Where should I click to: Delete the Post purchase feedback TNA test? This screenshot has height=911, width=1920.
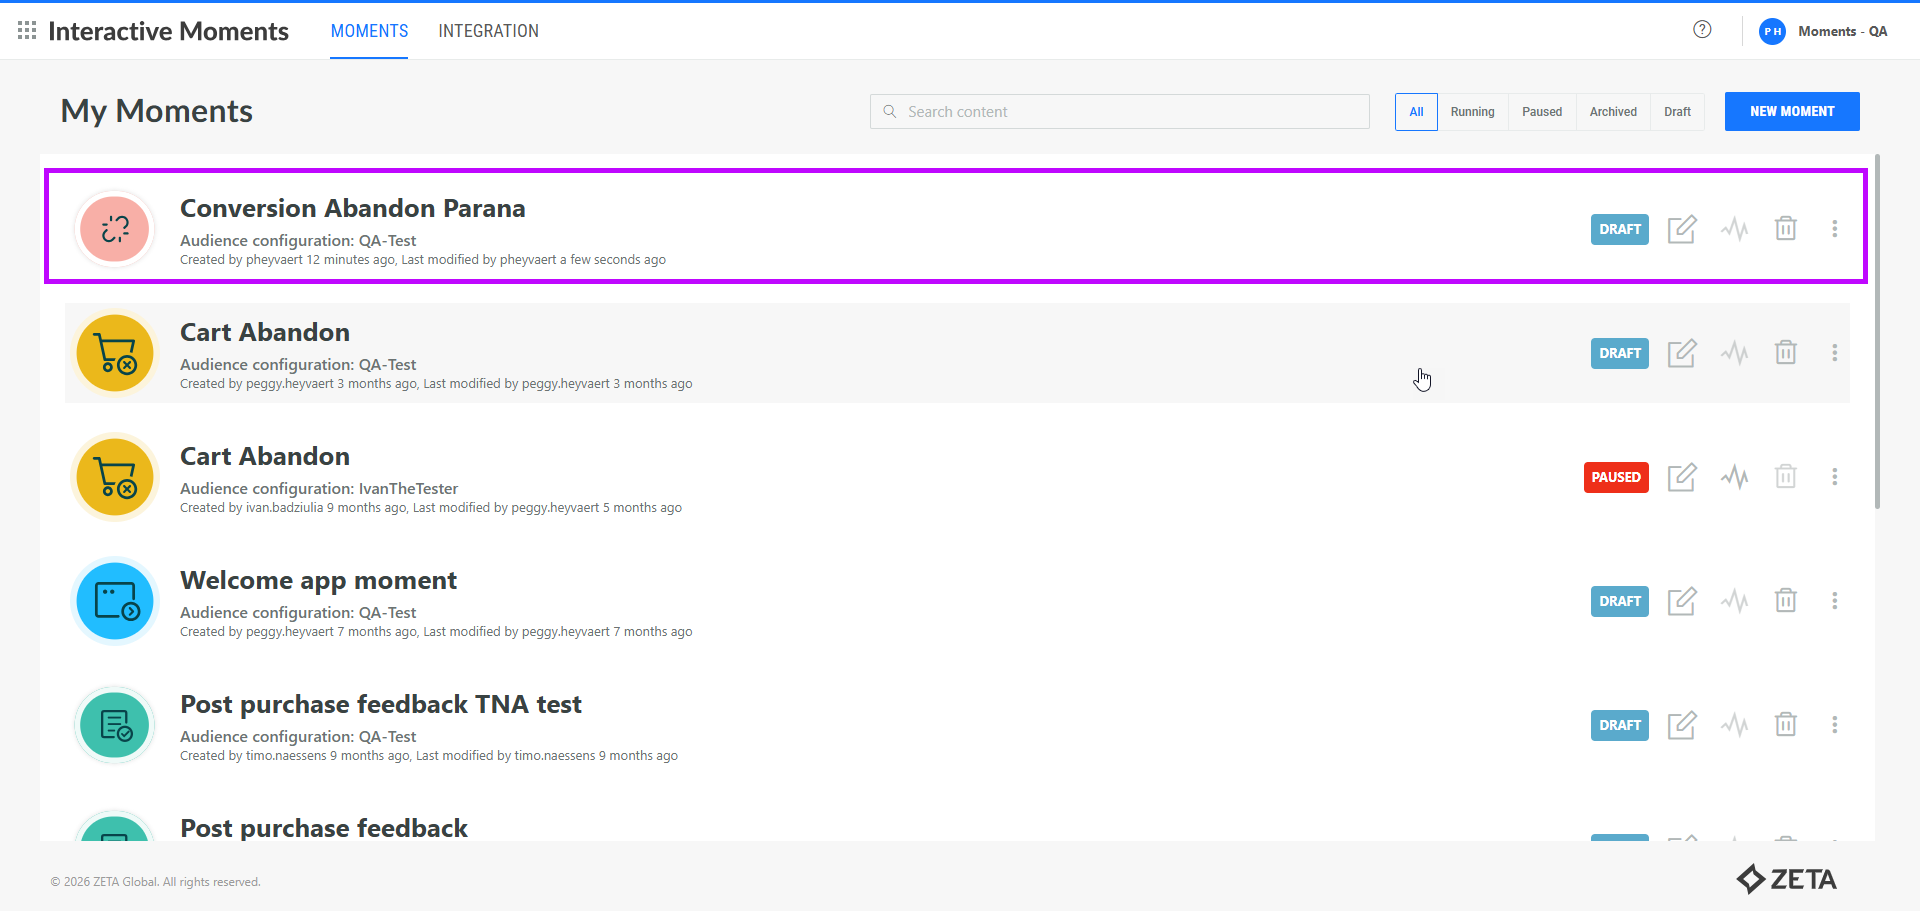click(x=1785, y=725)
